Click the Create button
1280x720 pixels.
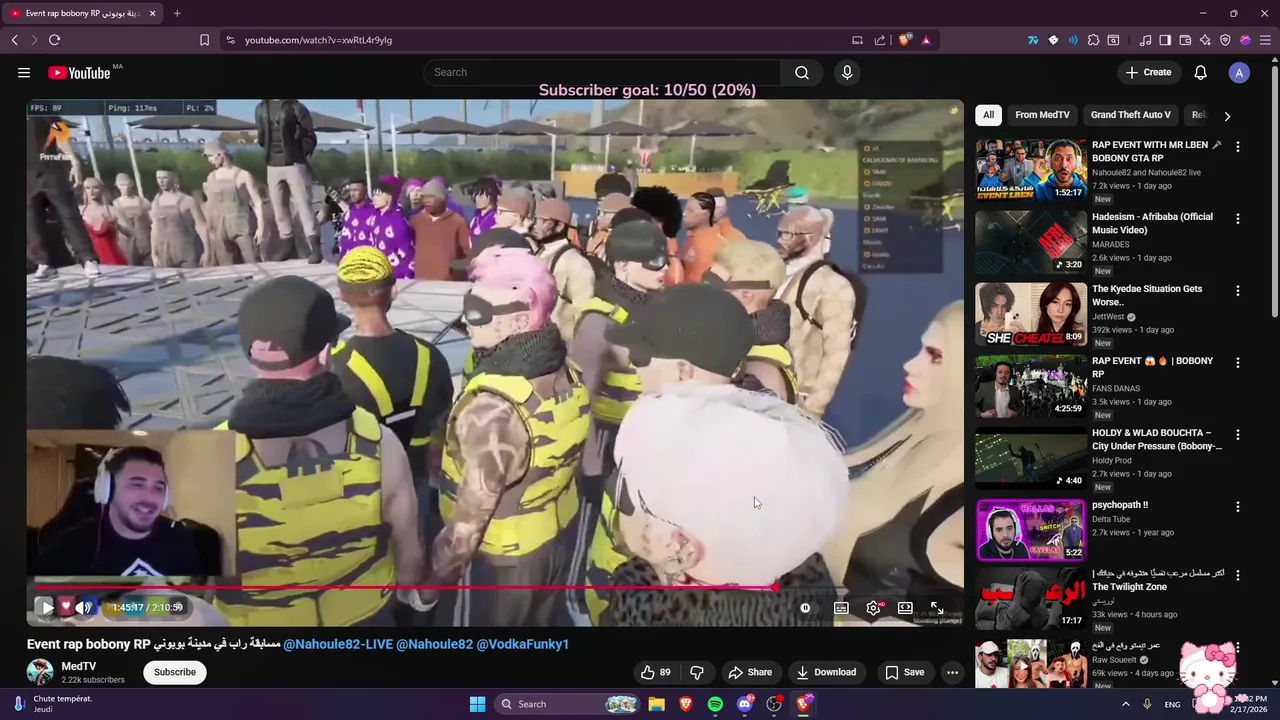pyautogui.click(x=1148, y=72)
